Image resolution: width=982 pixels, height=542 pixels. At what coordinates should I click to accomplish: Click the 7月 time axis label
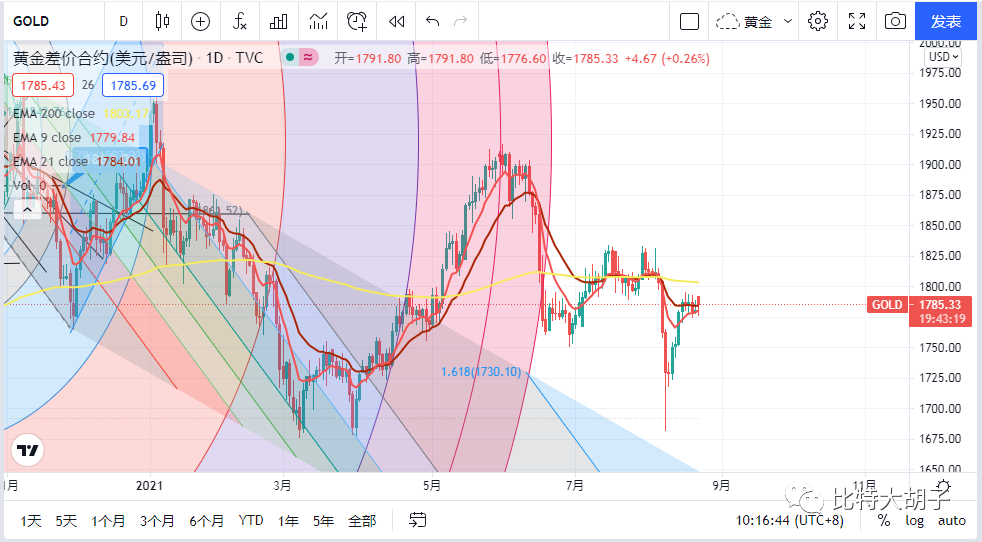574,486
